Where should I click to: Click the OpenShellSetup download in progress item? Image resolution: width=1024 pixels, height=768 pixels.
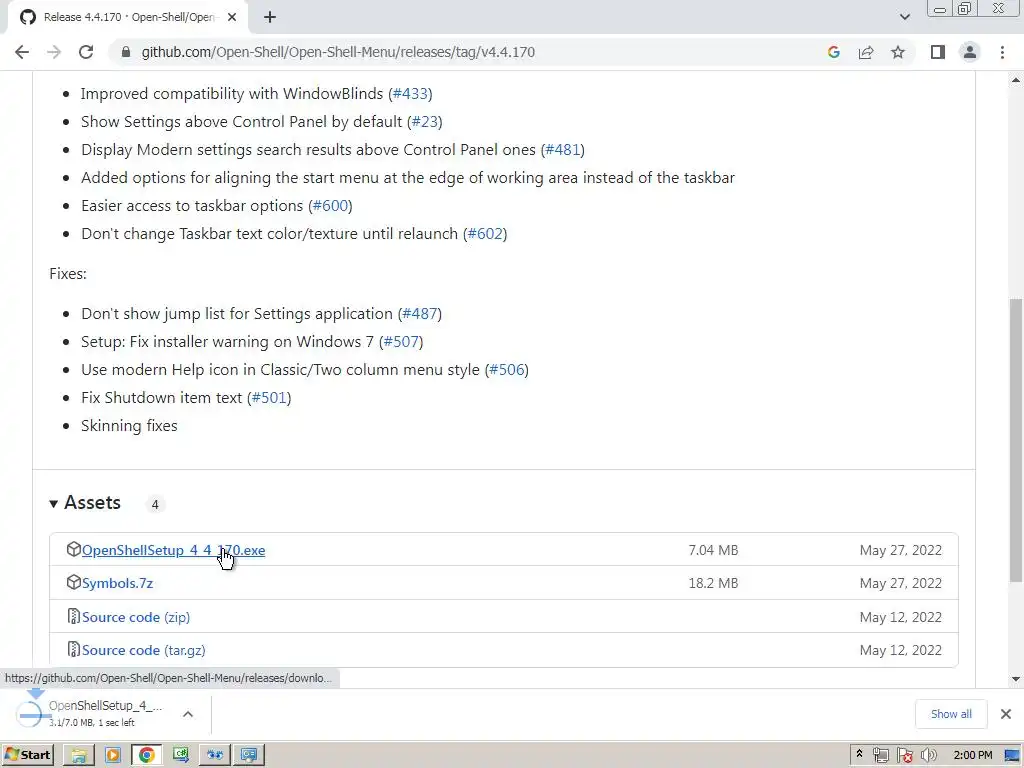[x=104, y=714]
